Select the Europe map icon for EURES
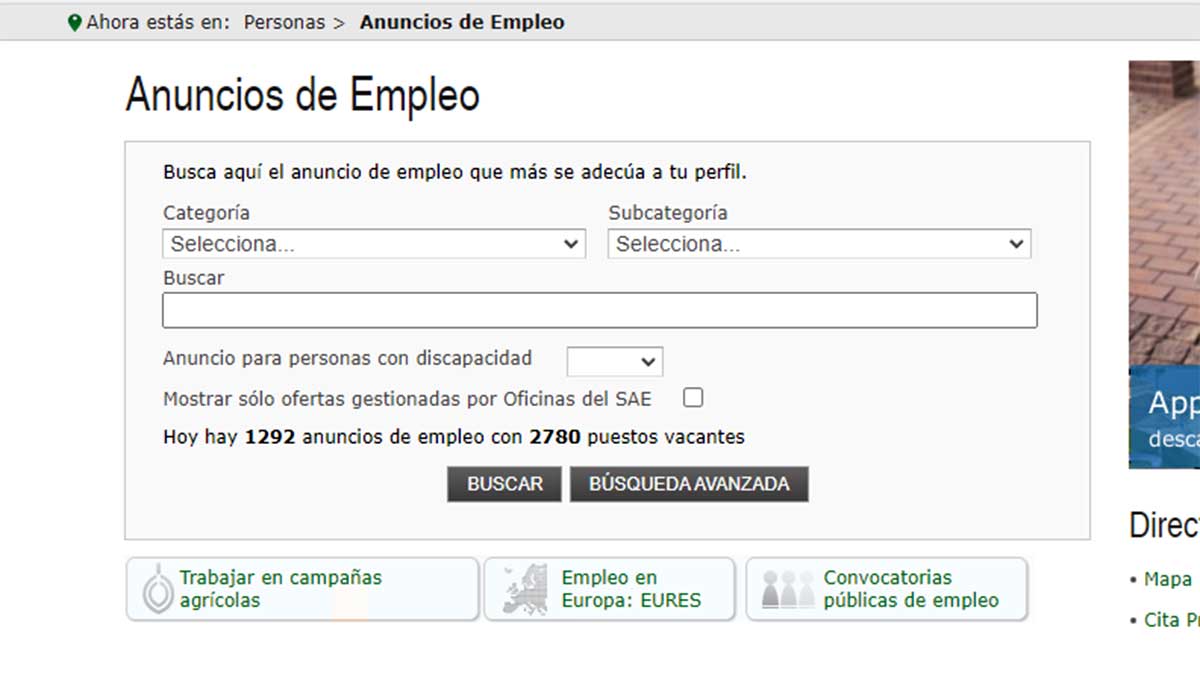This screenshot has width=1200, height=675. pyautogui.click(x=527, y=588)
